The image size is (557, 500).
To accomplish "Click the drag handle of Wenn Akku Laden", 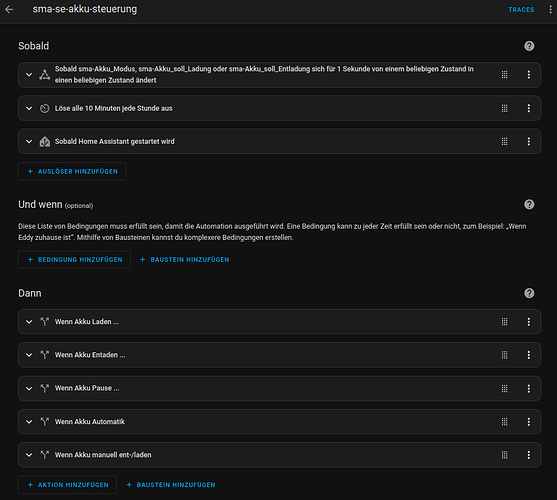I will pyautogui.click(x=504, y=322).
